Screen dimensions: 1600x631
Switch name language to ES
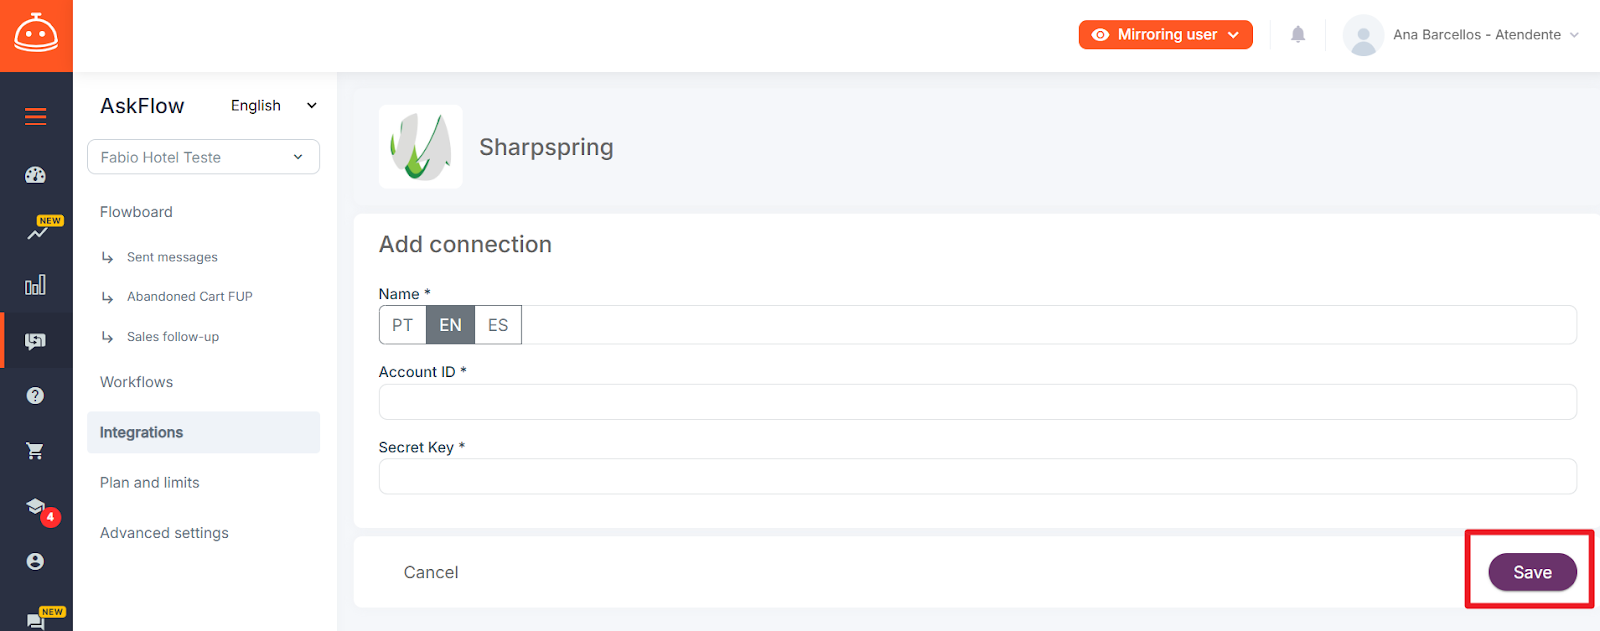(x=498, y=325)
